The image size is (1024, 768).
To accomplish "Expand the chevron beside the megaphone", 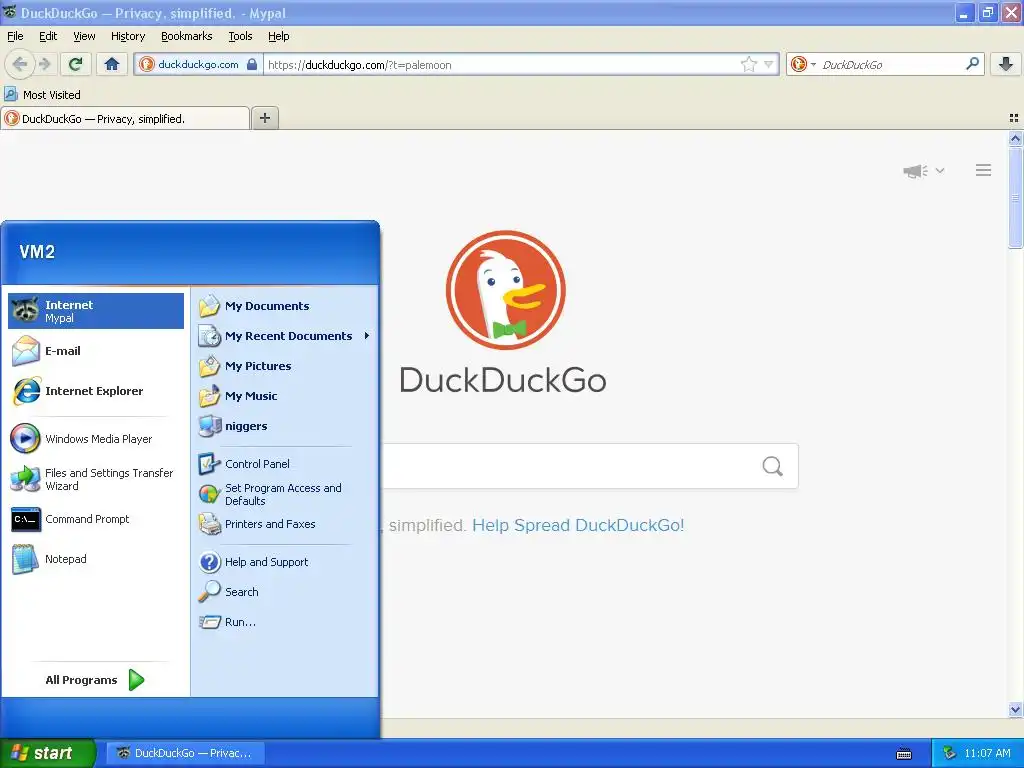I will pos(940,170).
